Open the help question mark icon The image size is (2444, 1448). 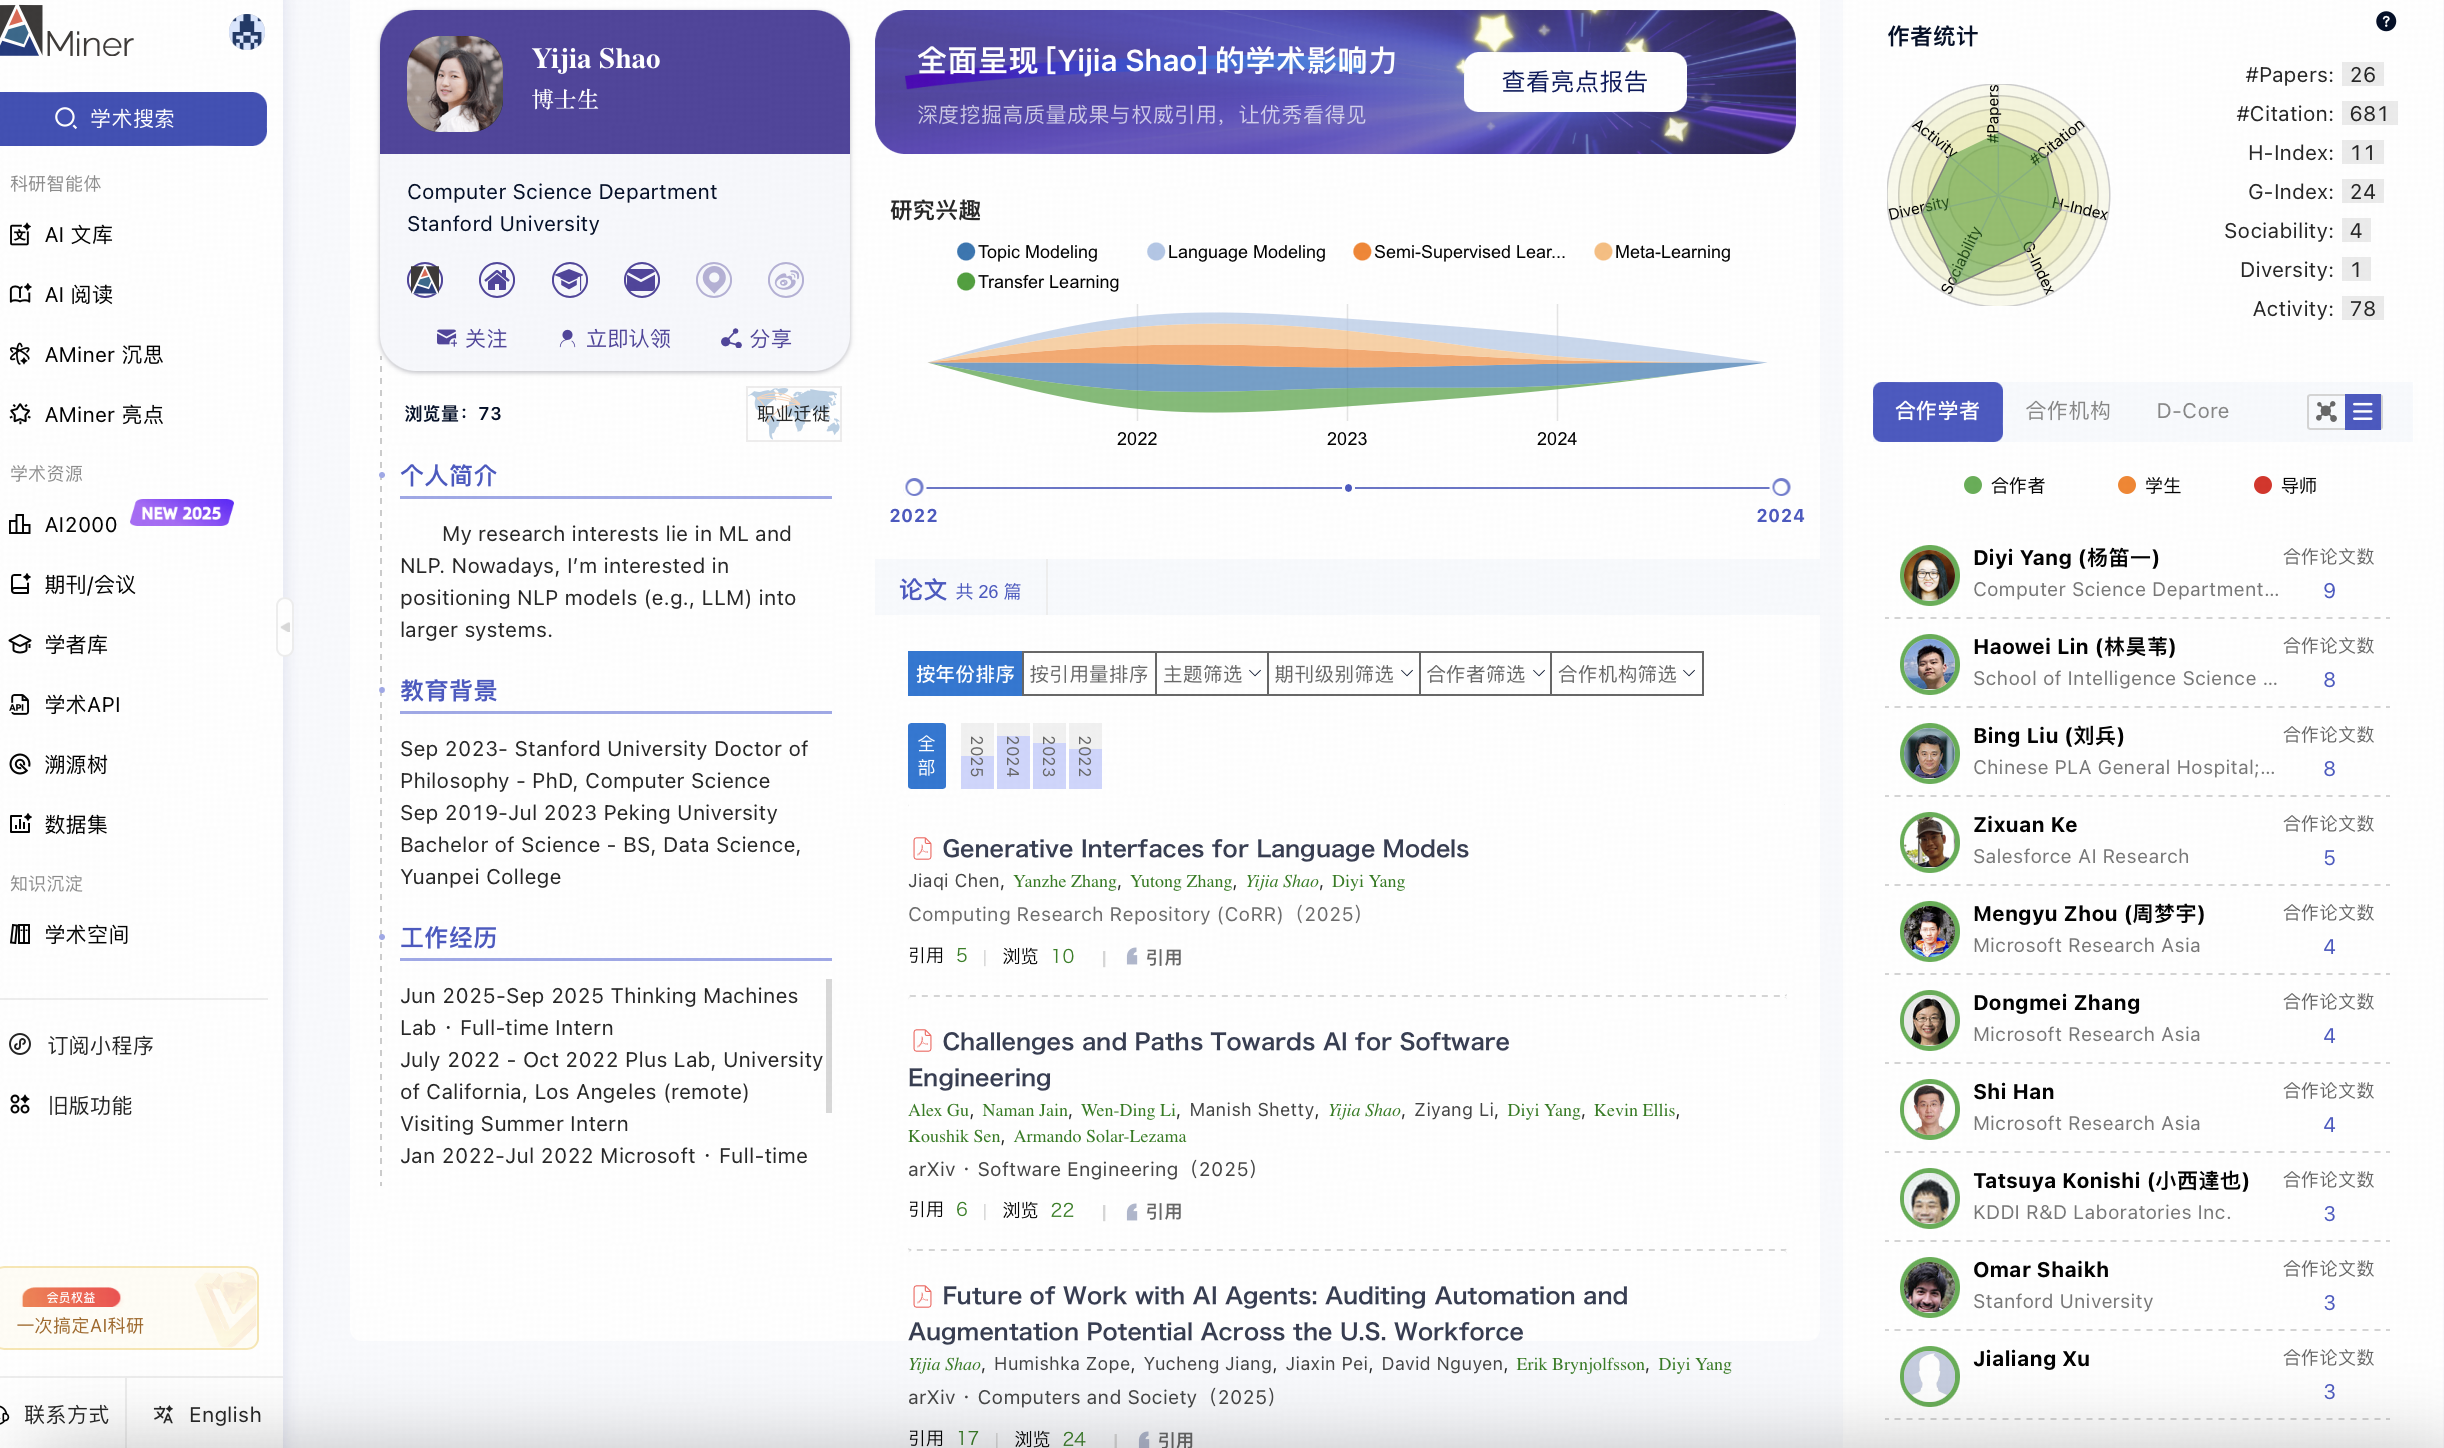click(x=2386, y=21)
